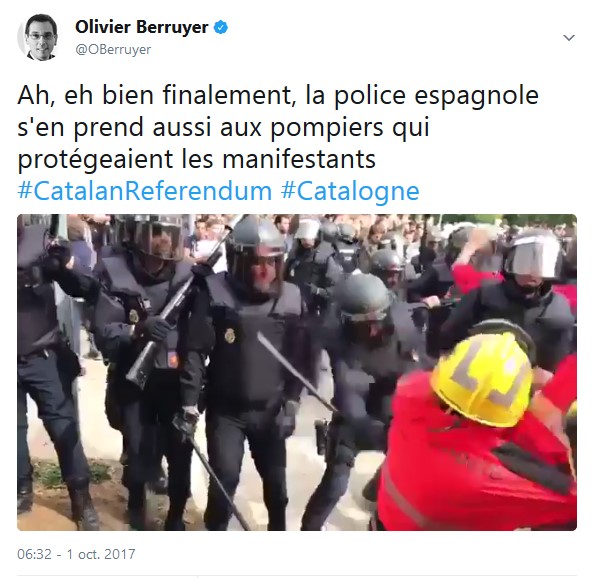Click the blue verified badge
The height and width of the screenshot is (578, 594).
[x=221, y=27]
